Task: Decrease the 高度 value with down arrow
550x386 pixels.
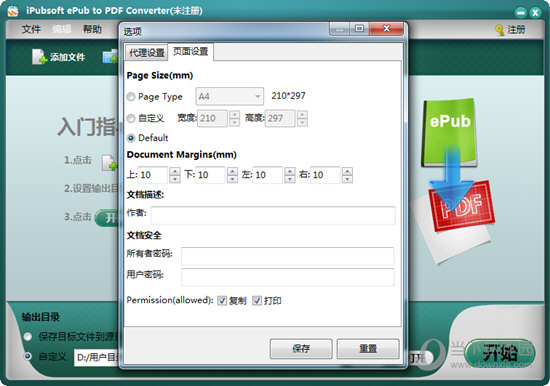Action: coord(302,122)
